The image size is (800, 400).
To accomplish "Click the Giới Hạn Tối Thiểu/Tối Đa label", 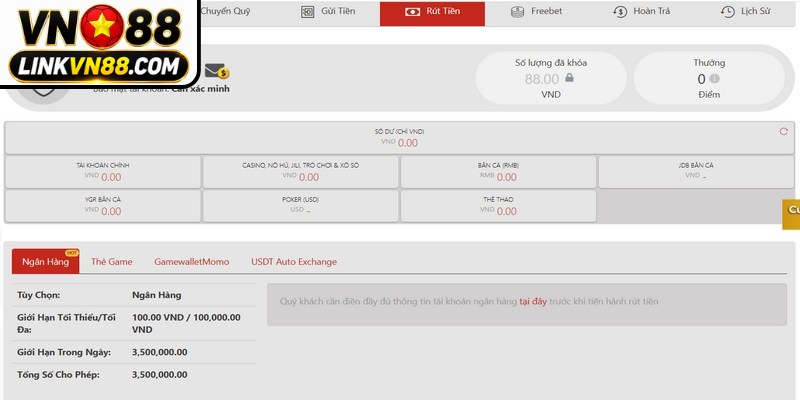I will (66, 323).
